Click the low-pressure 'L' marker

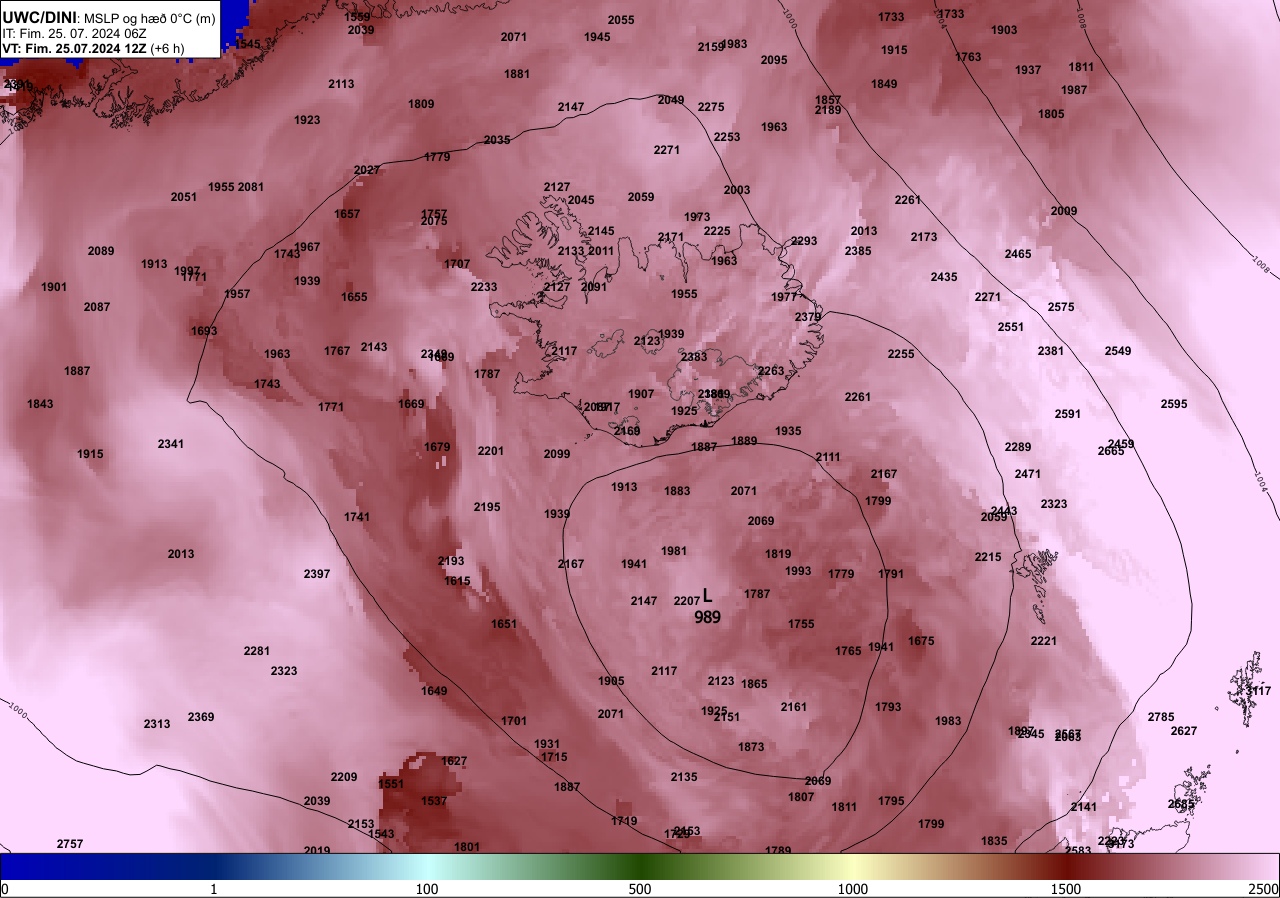(x=708, y=596)
